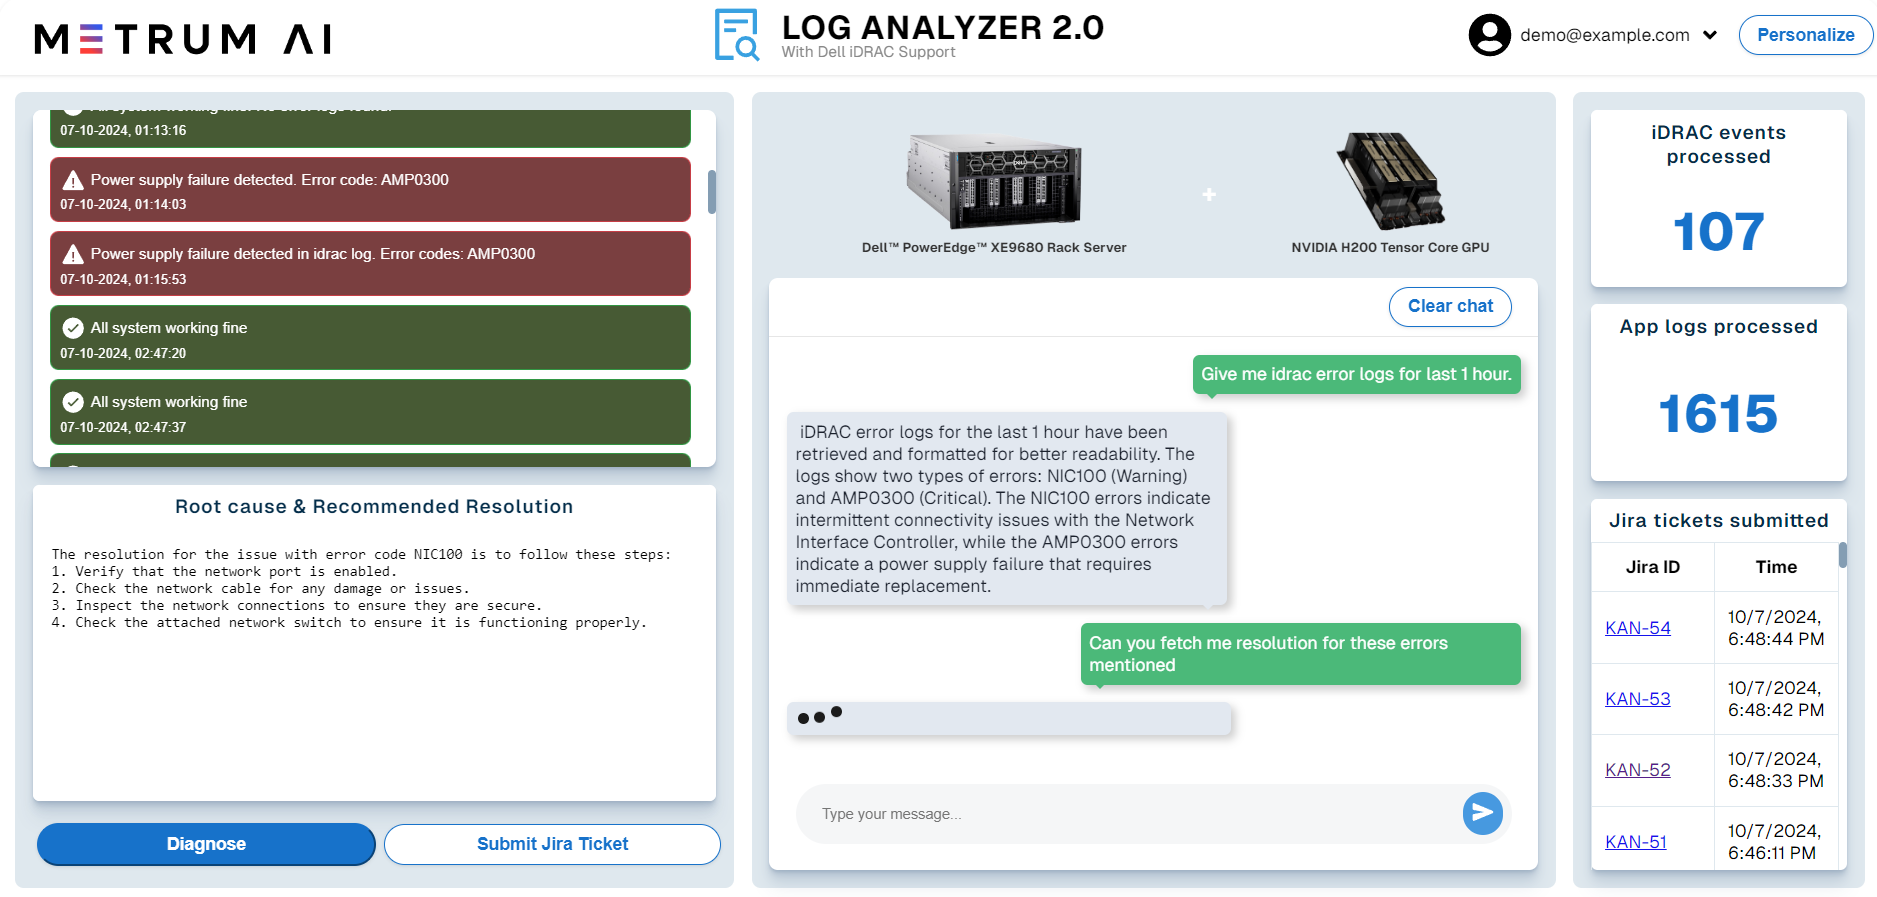This screenshot has width=1877, height=897.
Task: Open Jira ticket KAN-51 link
Action: [x=1636, y=842]
